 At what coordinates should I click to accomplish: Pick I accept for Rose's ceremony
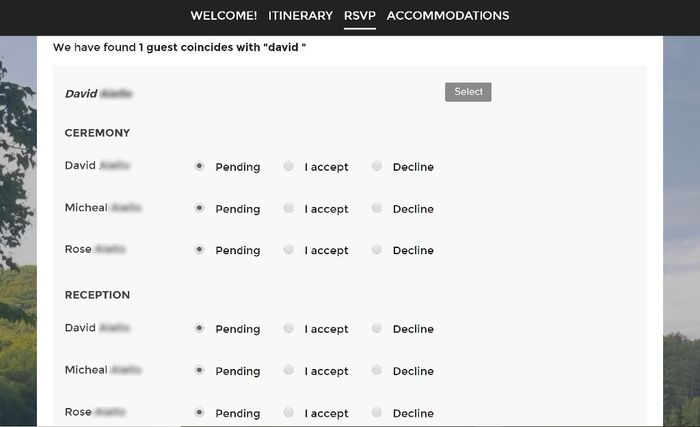click(289, 250)
